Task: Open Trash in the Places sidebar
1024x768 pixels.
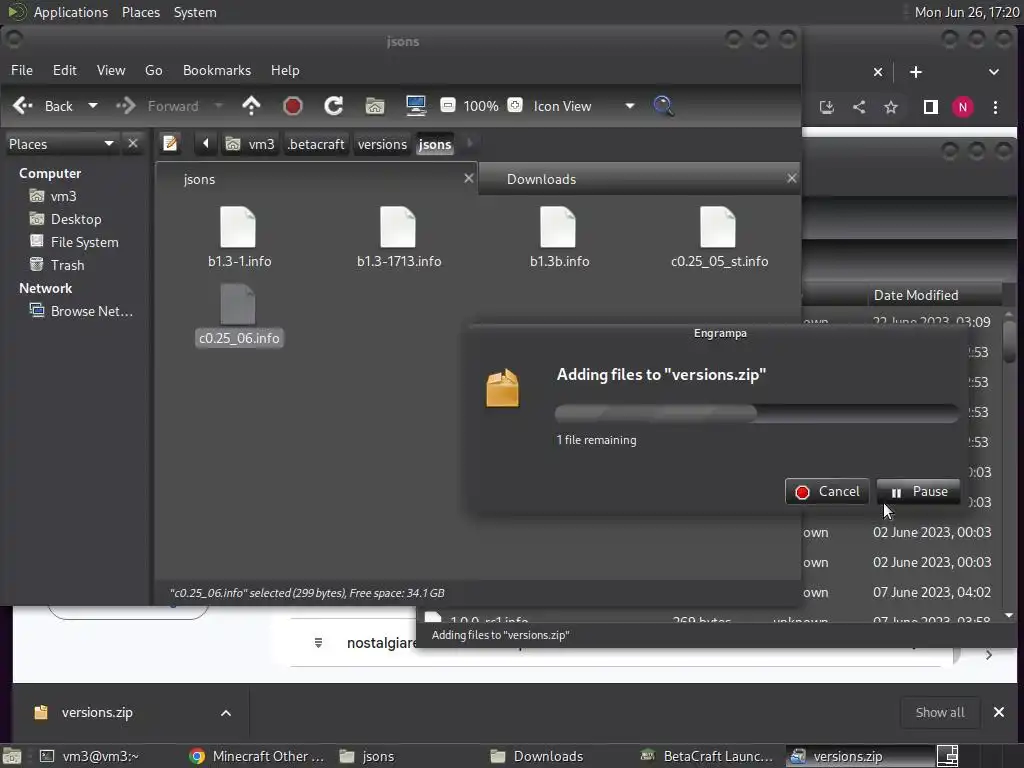Action: tap(67, 264)
